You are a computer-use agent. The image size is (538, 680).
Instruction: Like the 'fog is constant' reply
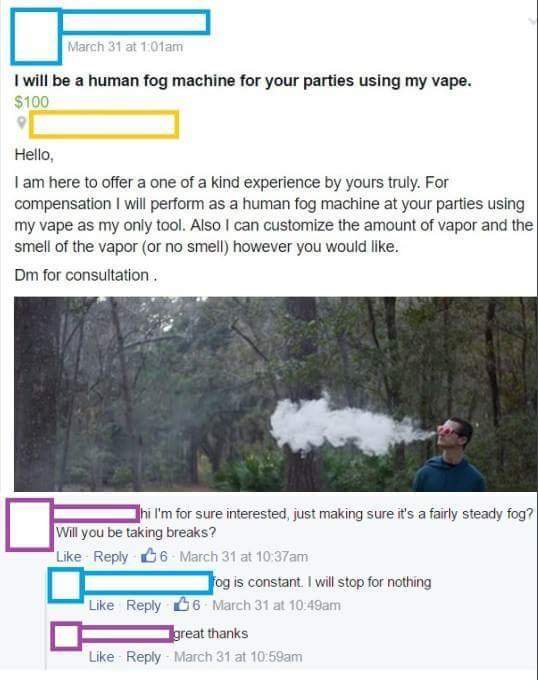101,605
